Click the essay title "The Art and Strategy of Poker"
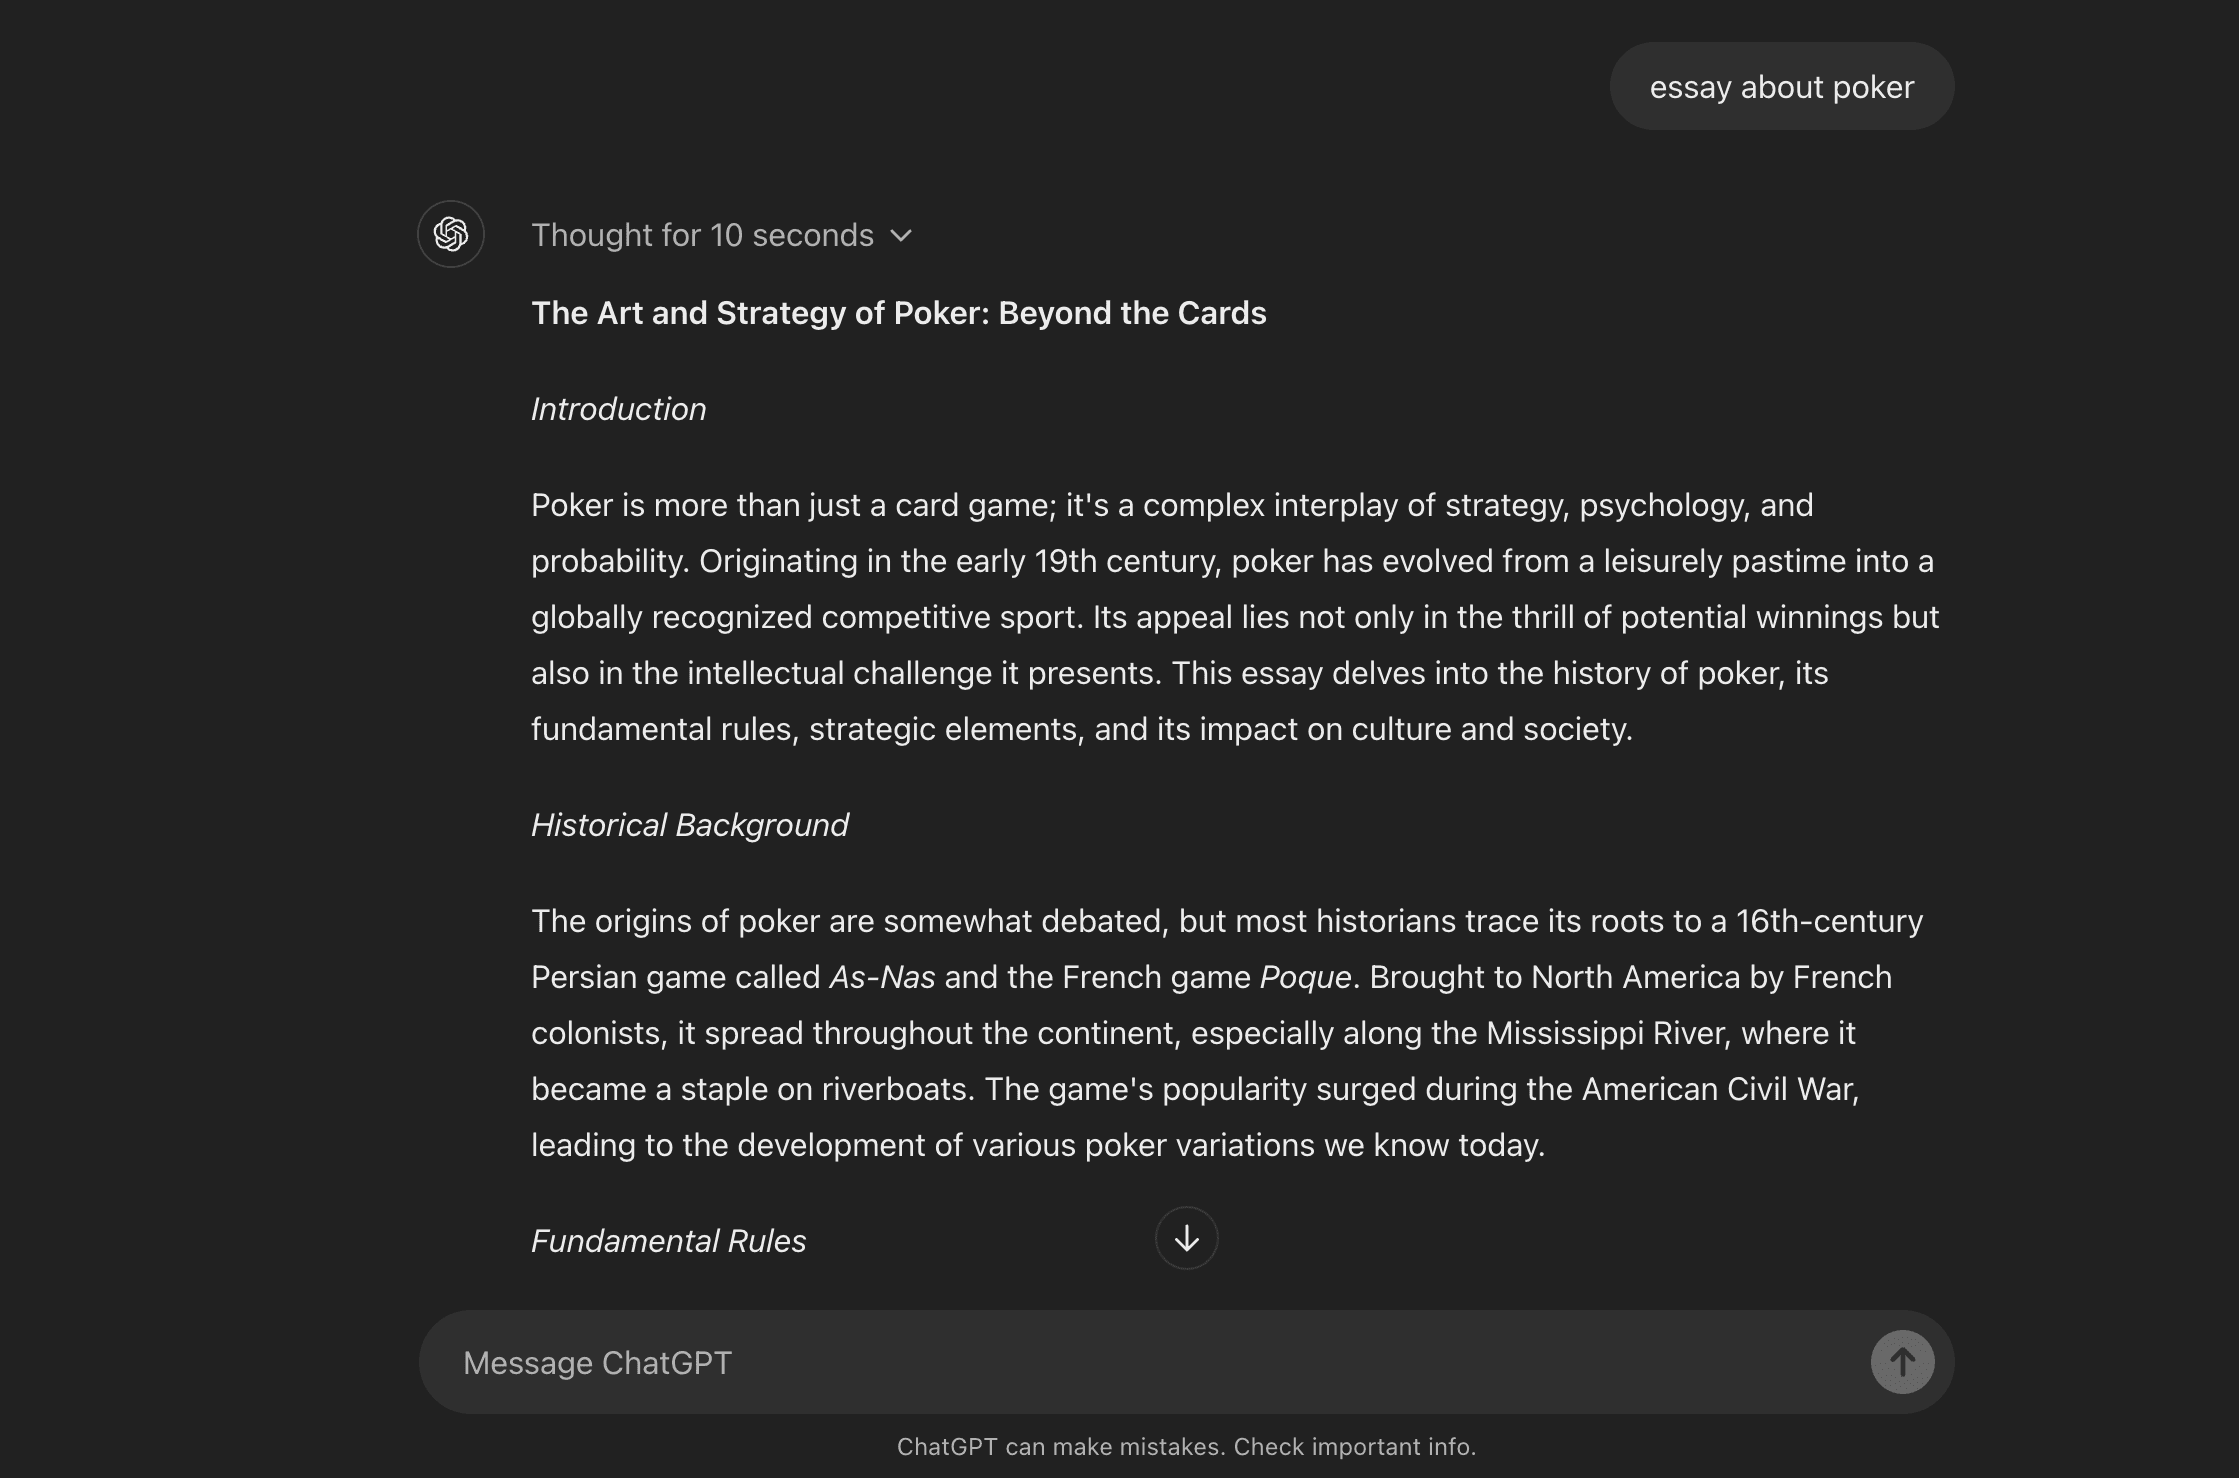Screen dimensions: 2239x1478 (x=898, y=313)
